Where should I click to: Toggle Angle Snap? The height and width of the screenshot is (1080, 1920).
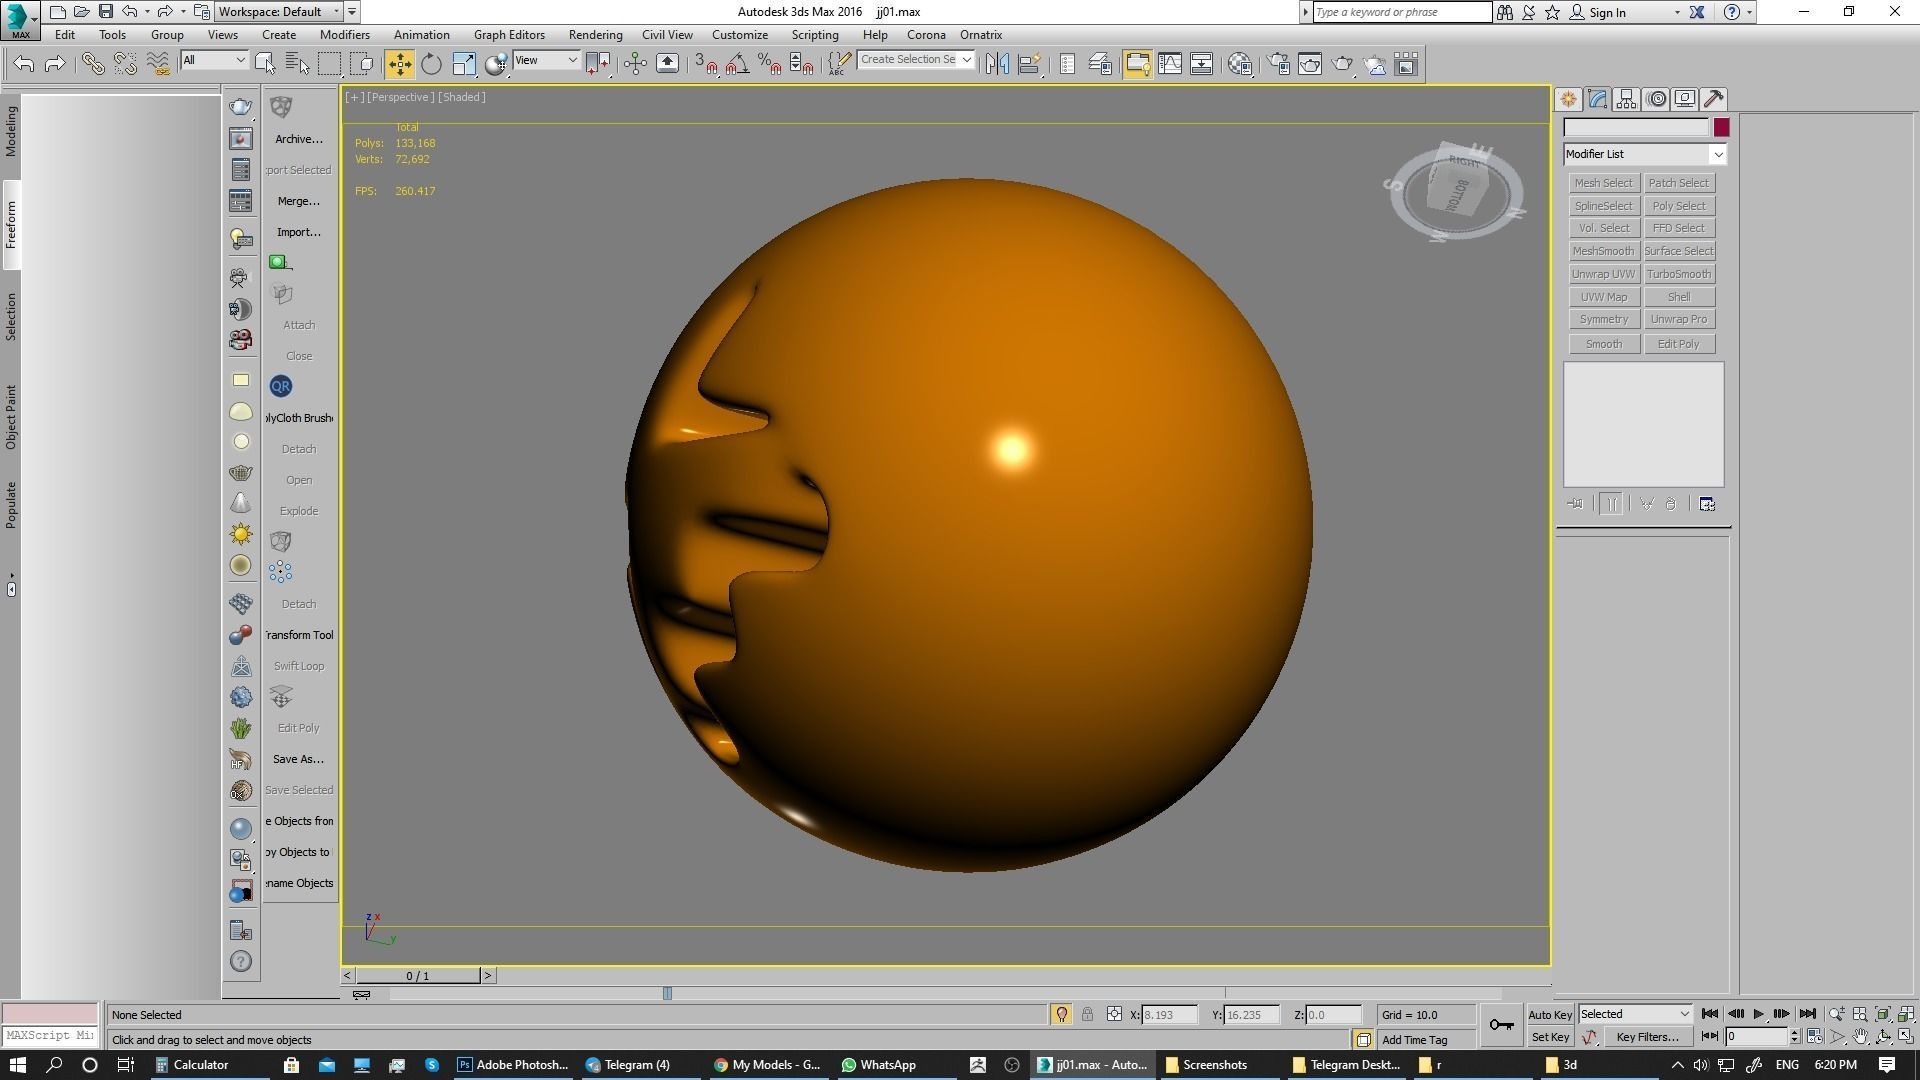click(737, 64)
